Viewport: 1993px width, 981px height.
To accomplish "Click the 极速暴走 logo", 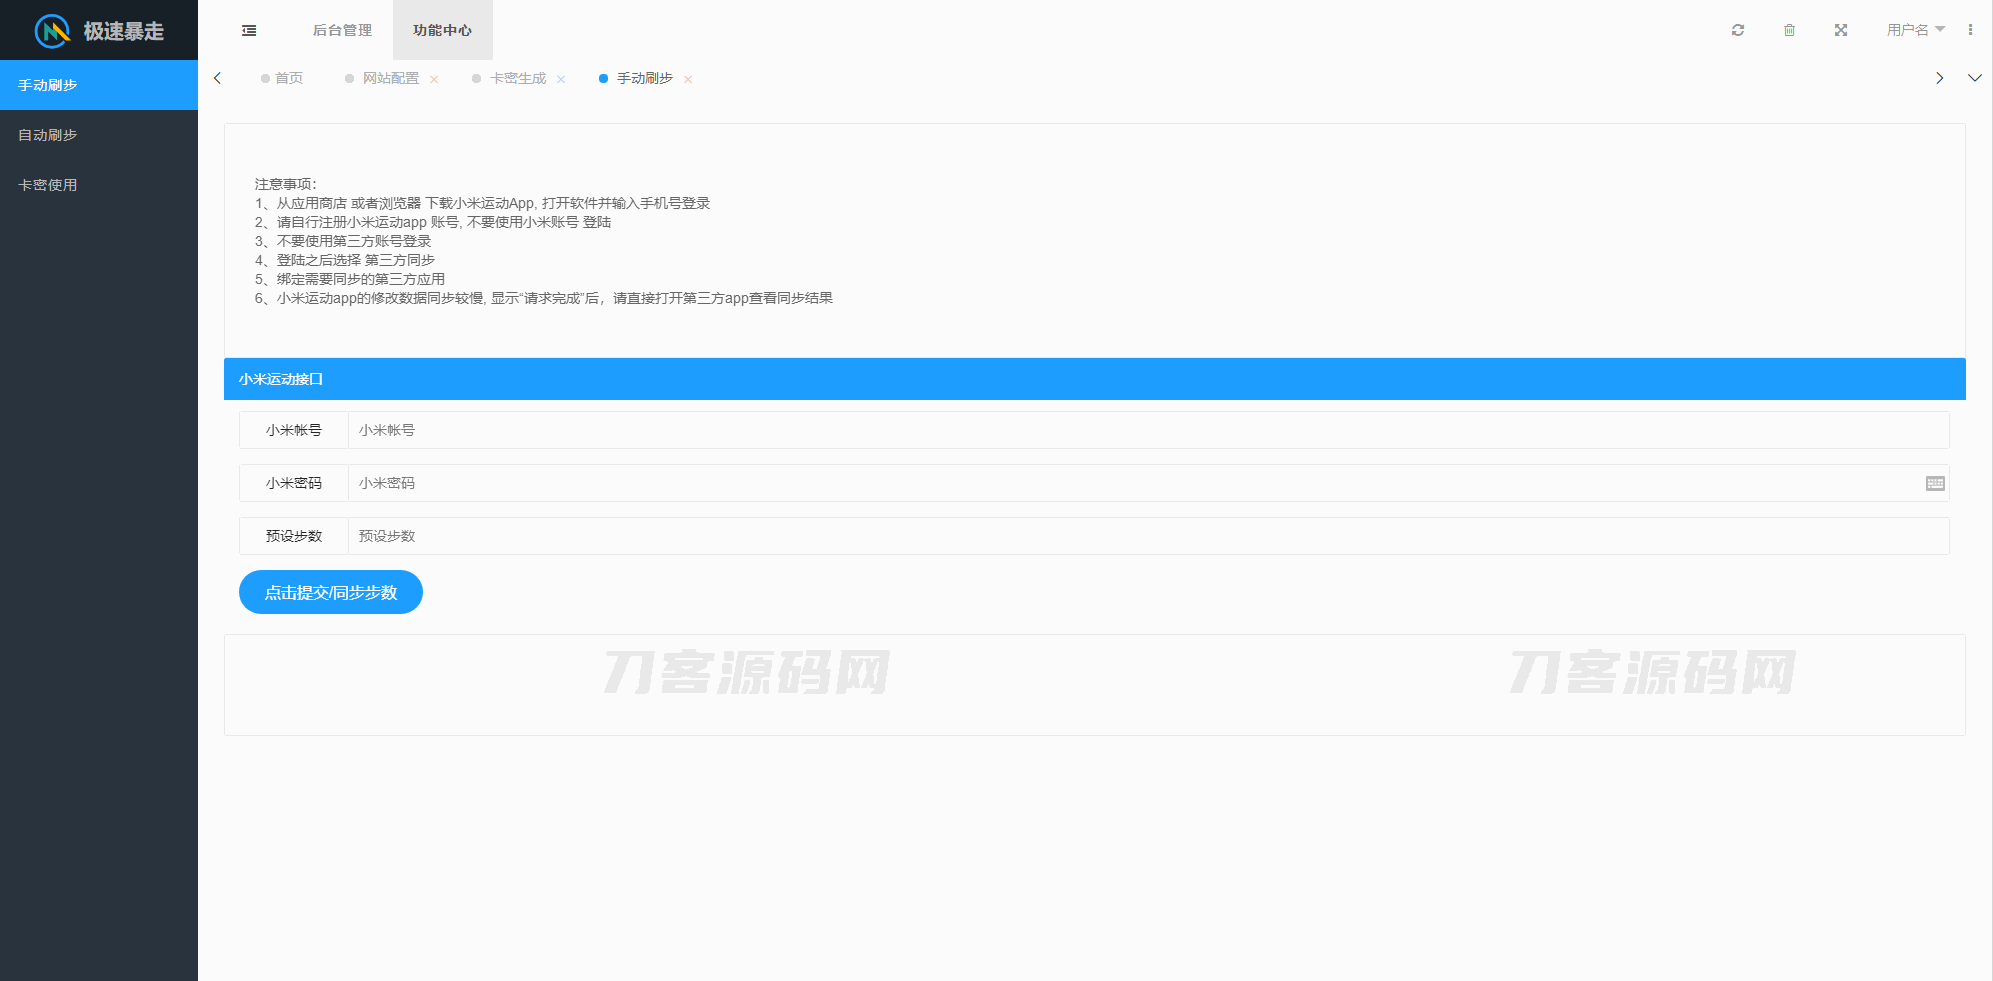I will 99,31.
